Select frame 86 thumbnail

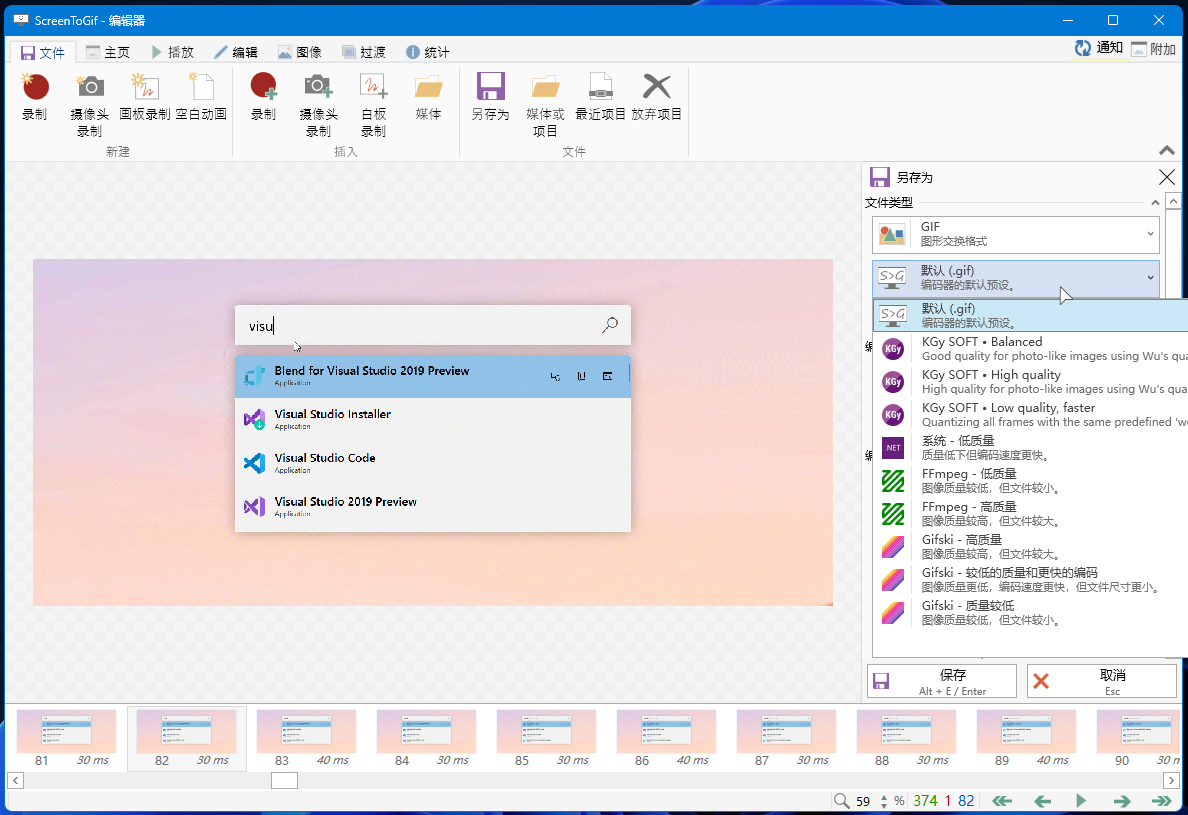(667, 738)
